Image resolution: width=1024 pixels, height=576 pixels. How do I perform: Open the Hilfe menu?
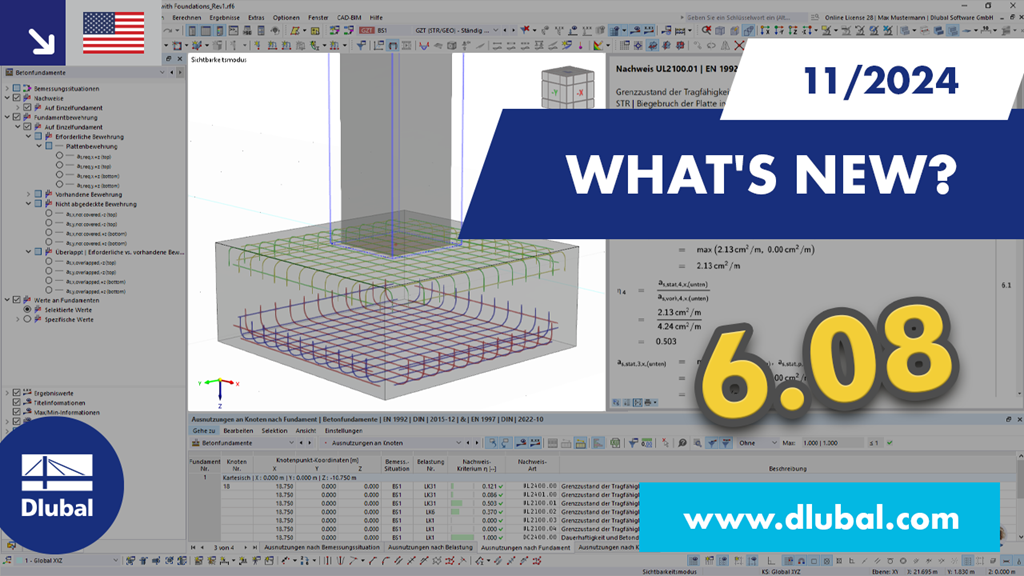[x=376, y=18]
